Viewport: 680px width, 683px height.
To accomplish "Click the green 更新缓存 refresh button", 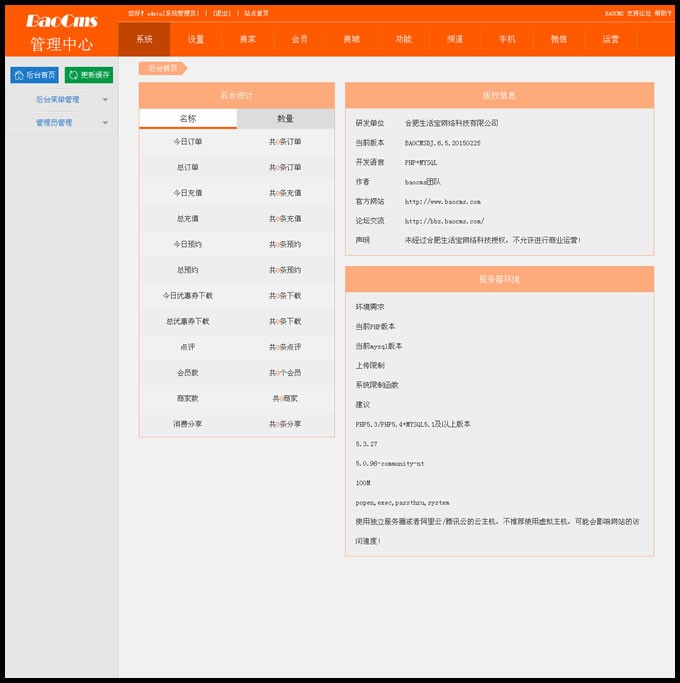I will click(x=89, y=75).
